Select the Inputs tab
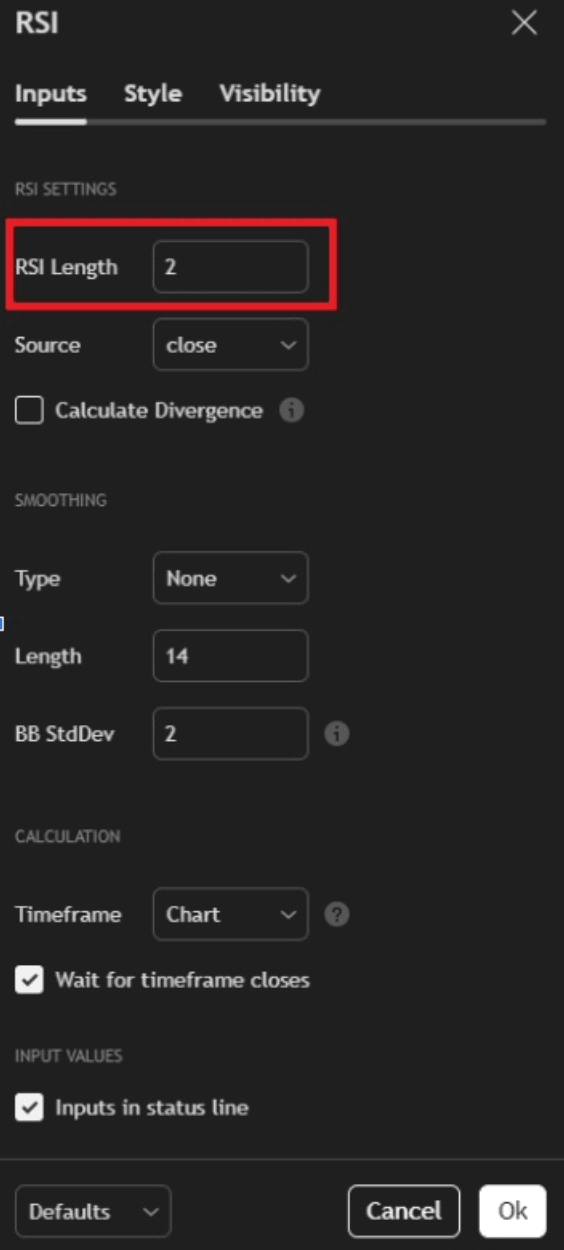The height and width of the screenshot is (1250, 564). point(51,94)
